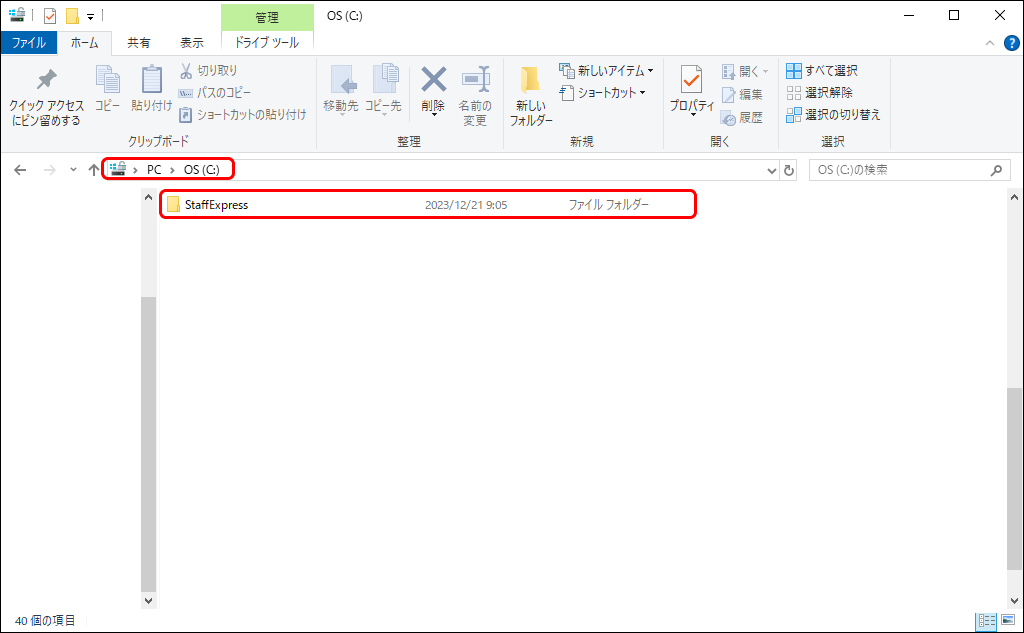Expand ショートカット dropdown

point(643,93)
